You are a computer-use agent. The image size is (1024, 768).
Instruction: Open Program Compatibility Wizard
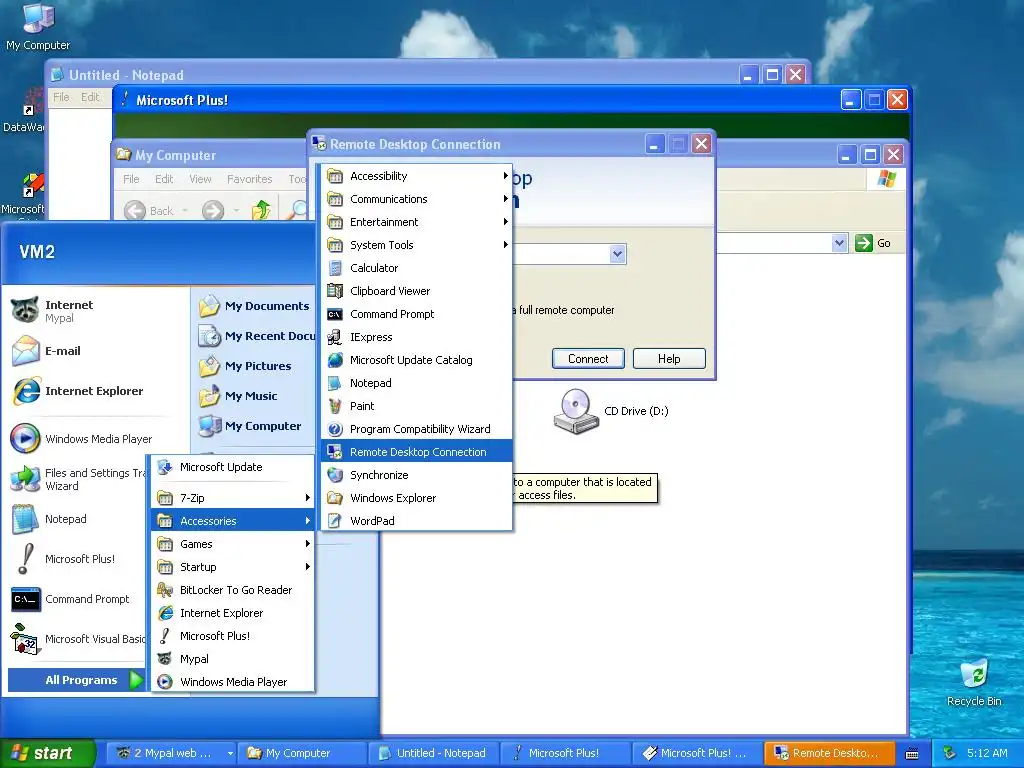(417, 429)
